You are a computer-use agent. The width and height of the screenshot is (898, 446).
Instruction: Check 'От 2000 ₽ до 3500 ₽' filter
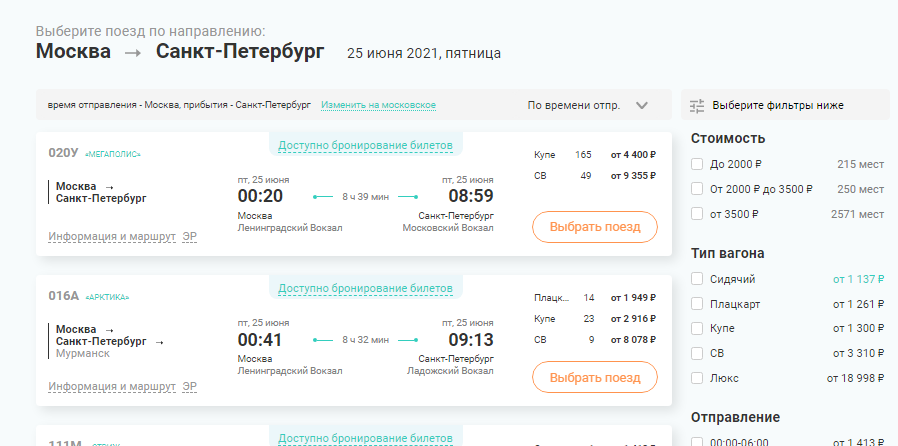pyautogui.click(x=698, y=188)
